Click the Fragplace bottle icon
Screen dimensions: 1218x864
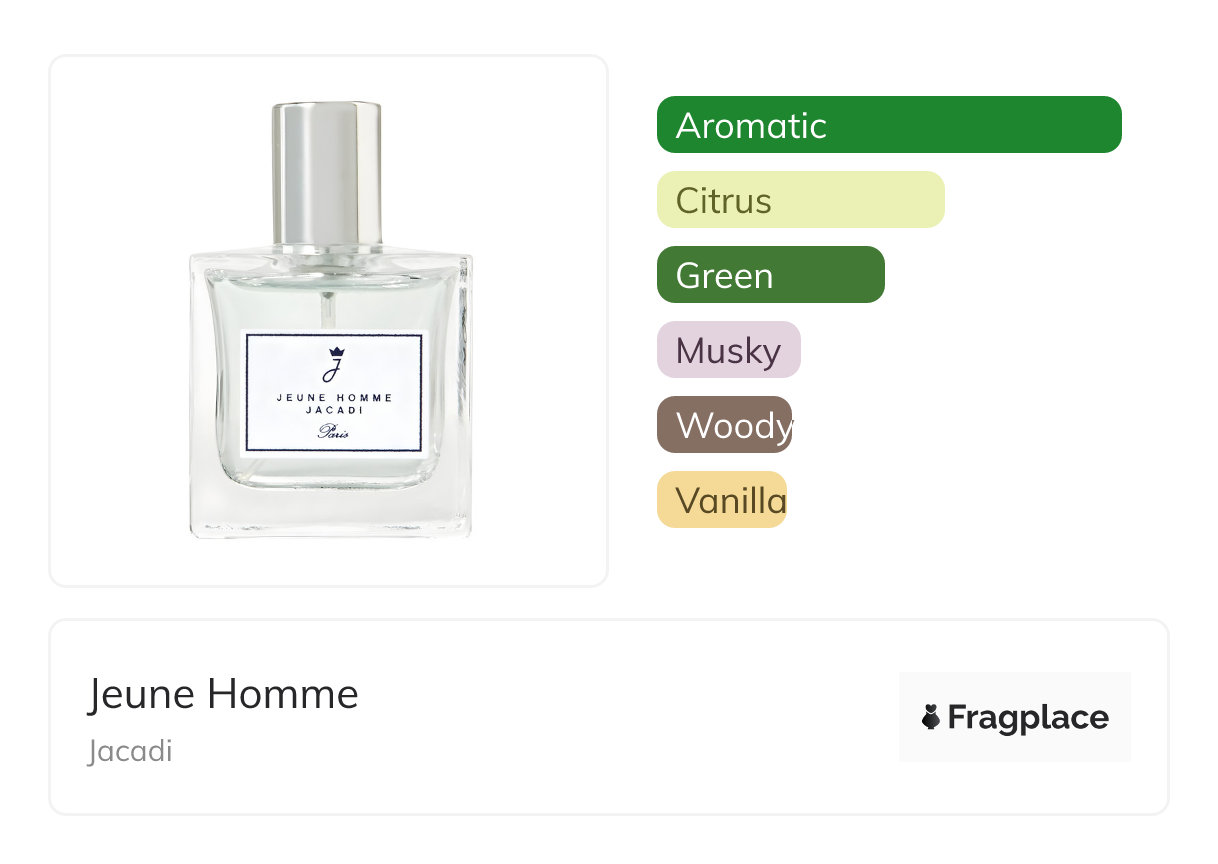click(931, 717)
